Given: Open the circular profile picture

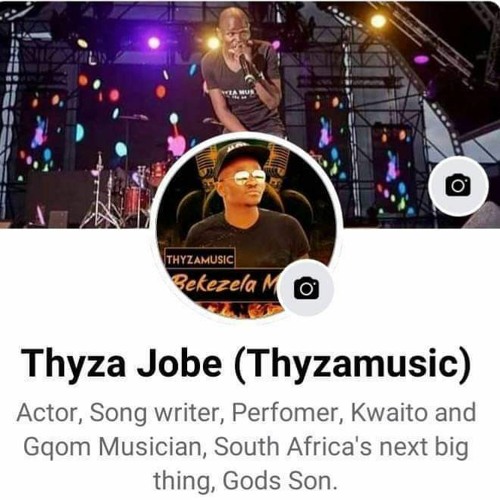Looking at the screenshot, I should pyautogui.click(x=246, y=227).
